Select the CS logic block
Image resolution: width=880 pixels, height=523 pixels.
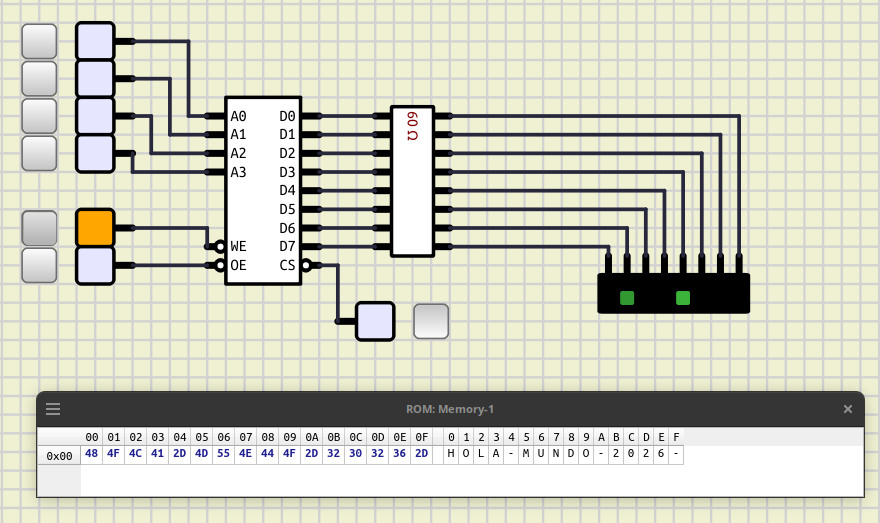tap(375, 322)
